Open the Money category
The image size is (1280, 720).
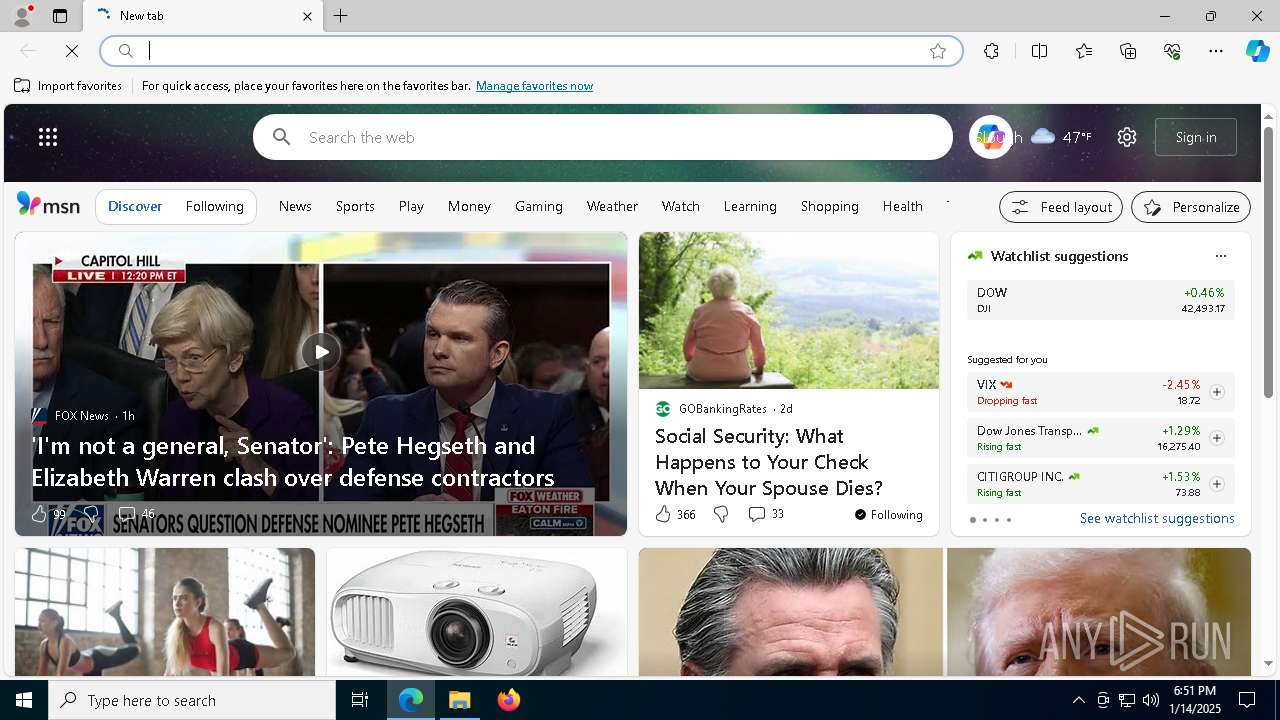pos(469,206)
